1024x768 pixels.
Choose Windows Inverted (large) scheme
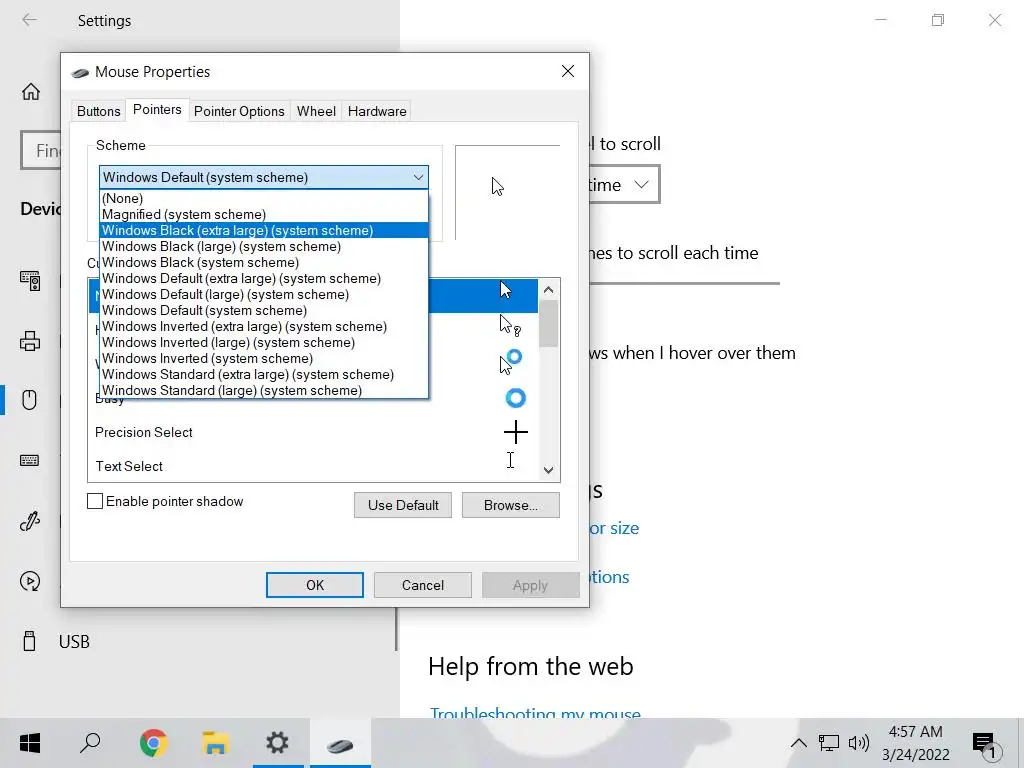pyautogui.click(x=264, y=342)
